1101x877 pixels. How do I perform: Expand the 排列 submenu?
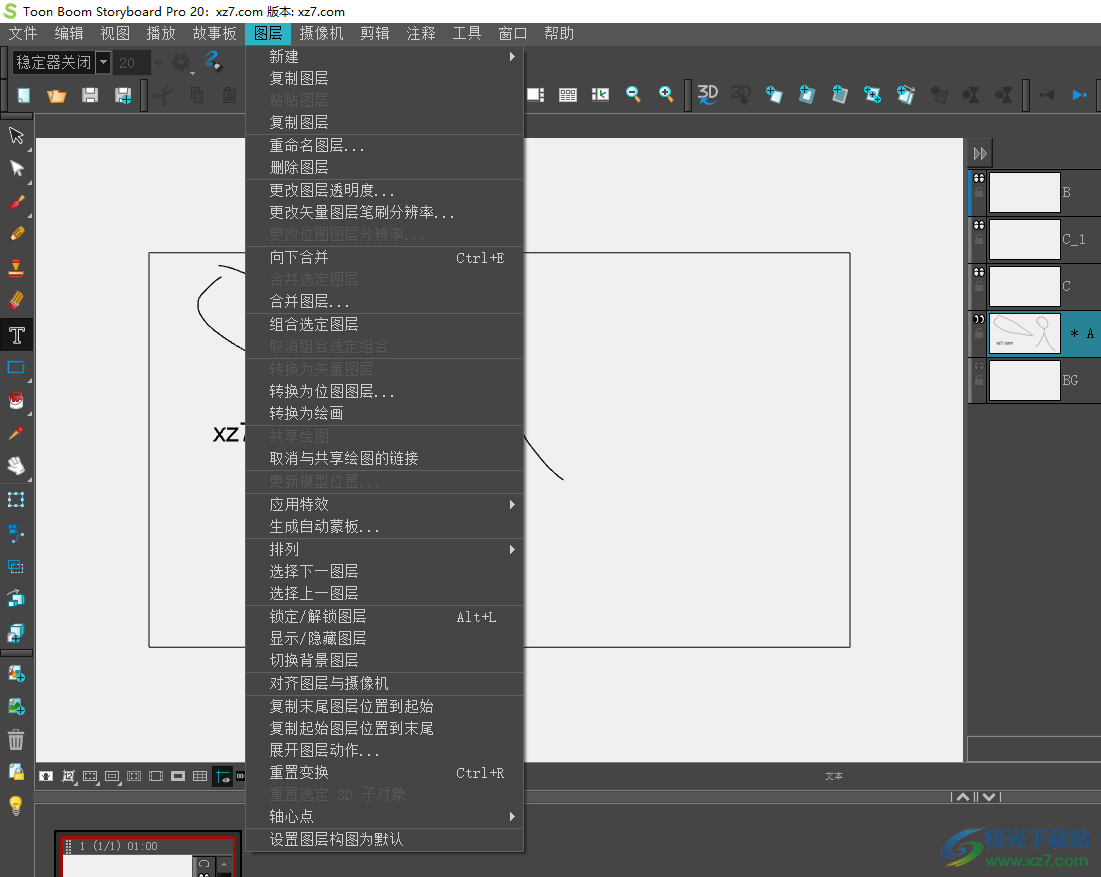(385, 549)
